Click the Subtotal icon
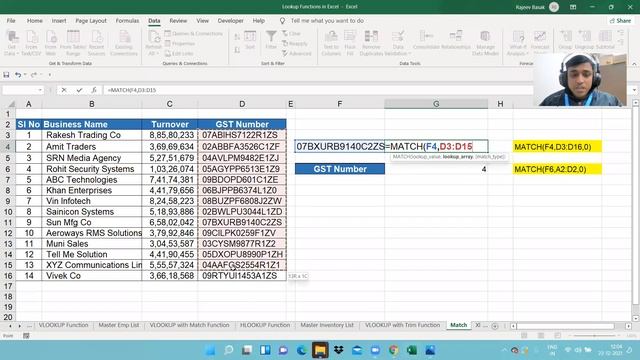The height and width of the screenshot is (360, 640). 605,40
